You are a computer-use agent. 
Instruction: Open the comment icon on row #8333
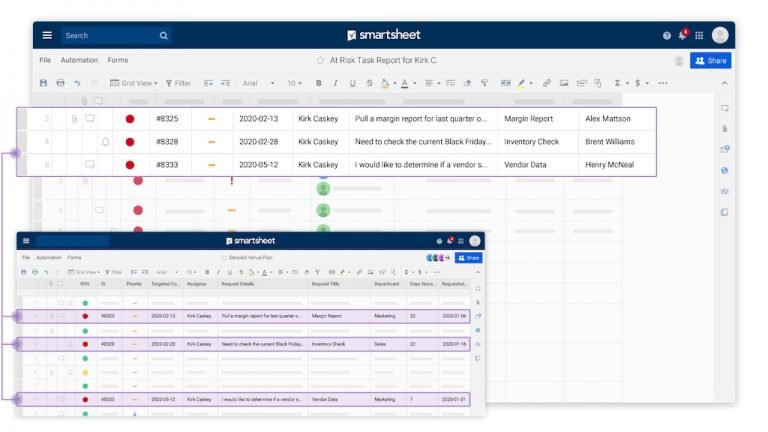(x=90, y=164)
